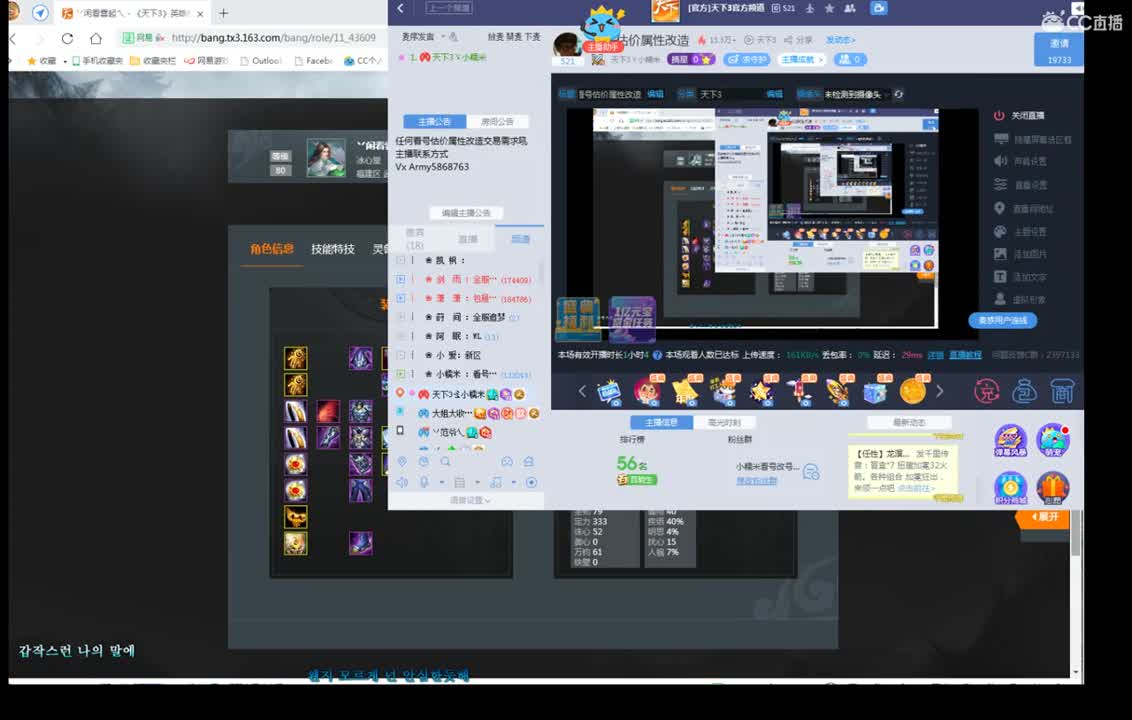Viewport: 1132px width, 720px height.
Task: Open the shop 商 icon
Action: pos(1062,391)
